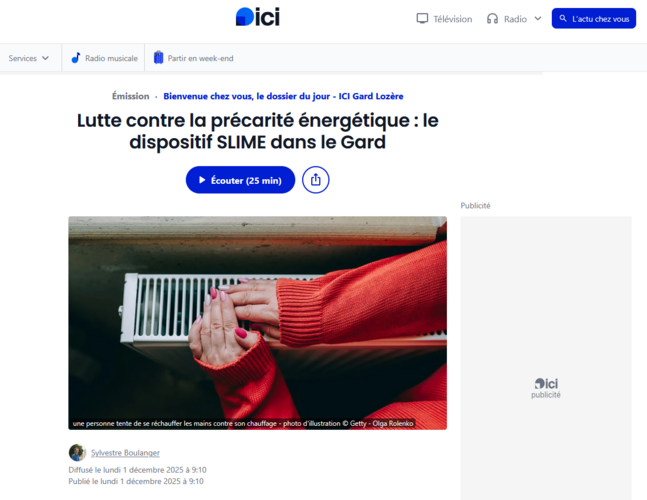This screenshot has width=647, height=500.
Task: Click the suitcase Partir en week-end icon
Action: [158, 58]
